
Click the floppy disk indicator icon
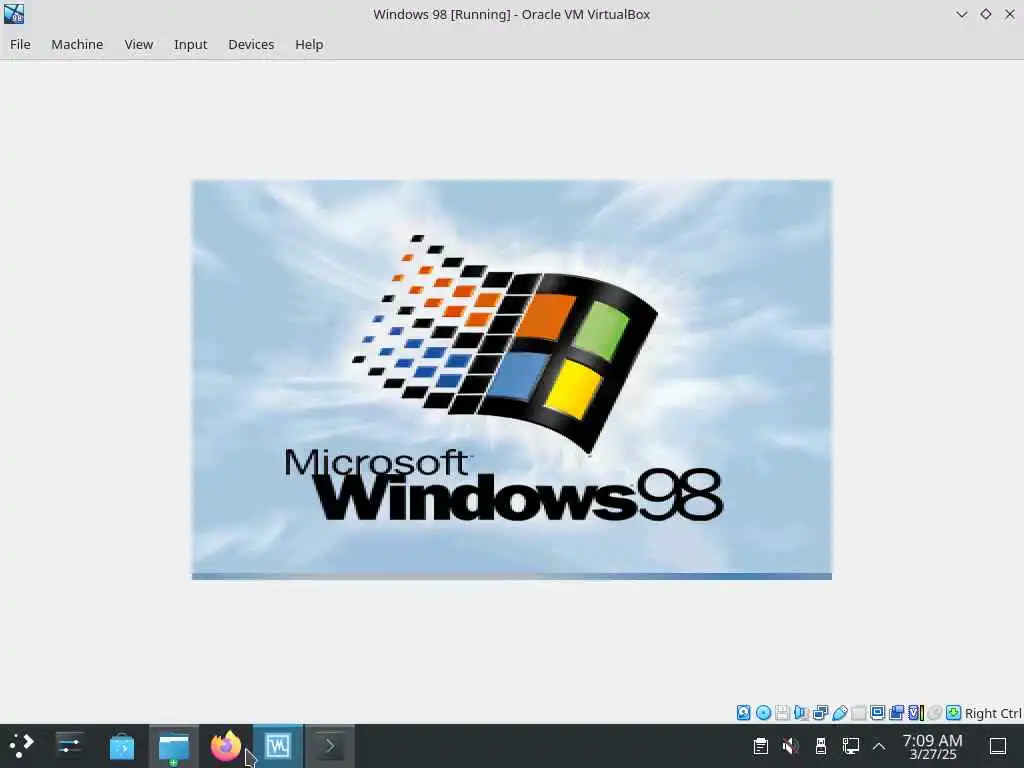[782, 712]
